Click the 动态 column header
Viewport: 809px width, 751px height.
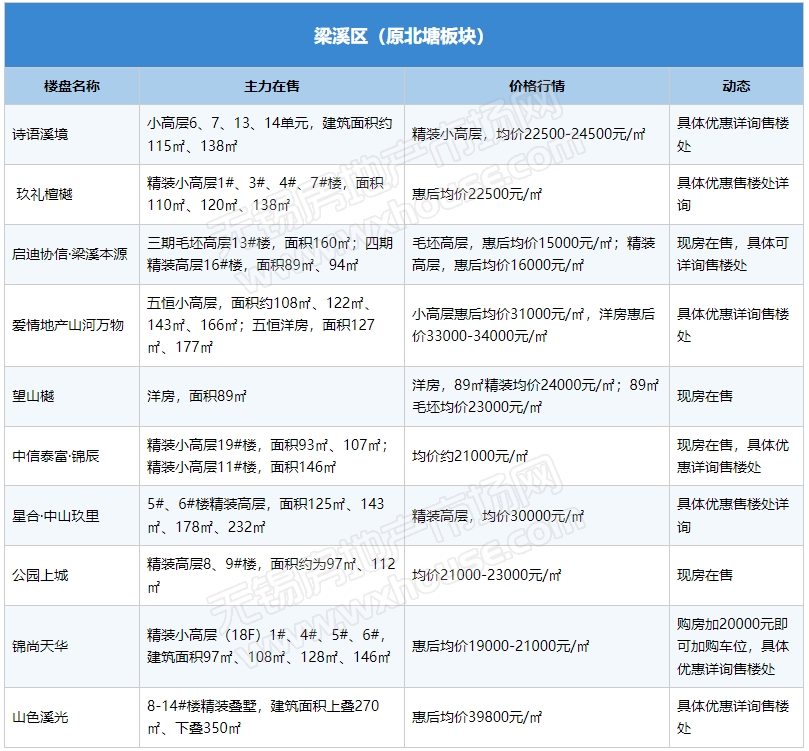(x=736, y=86)
